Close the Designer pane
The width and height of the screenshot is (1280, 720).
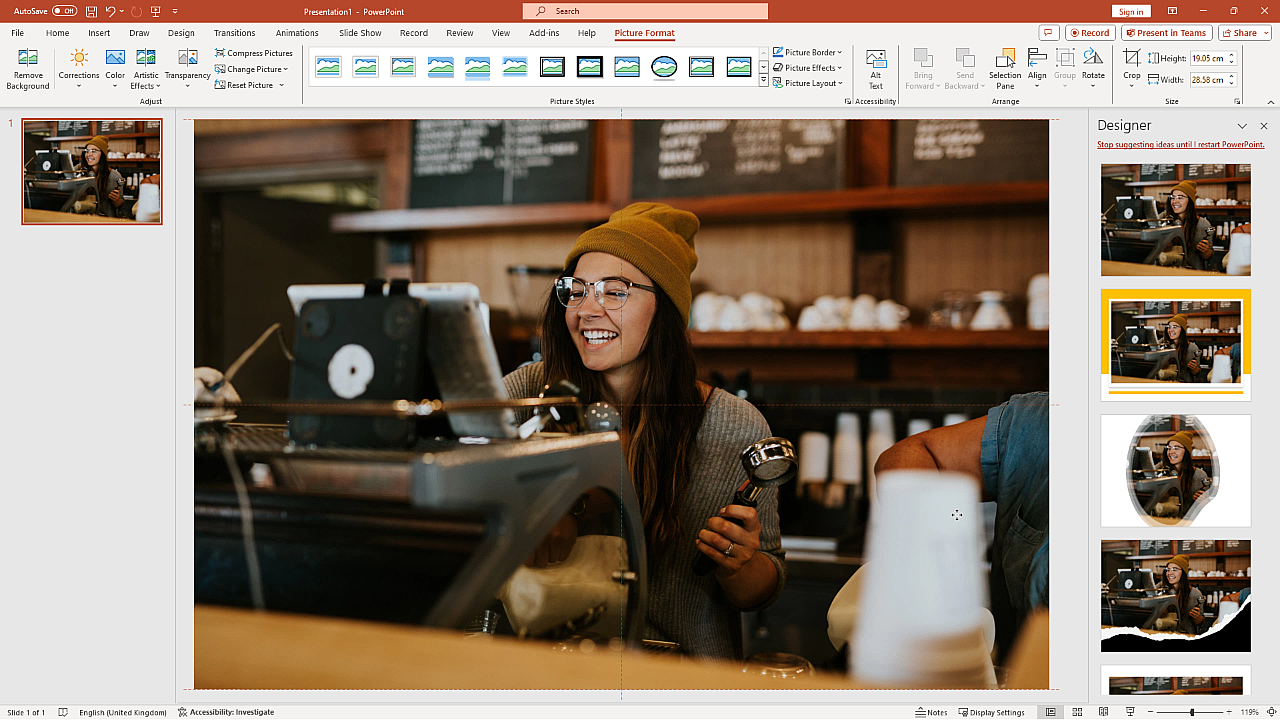pos(1264,126)
